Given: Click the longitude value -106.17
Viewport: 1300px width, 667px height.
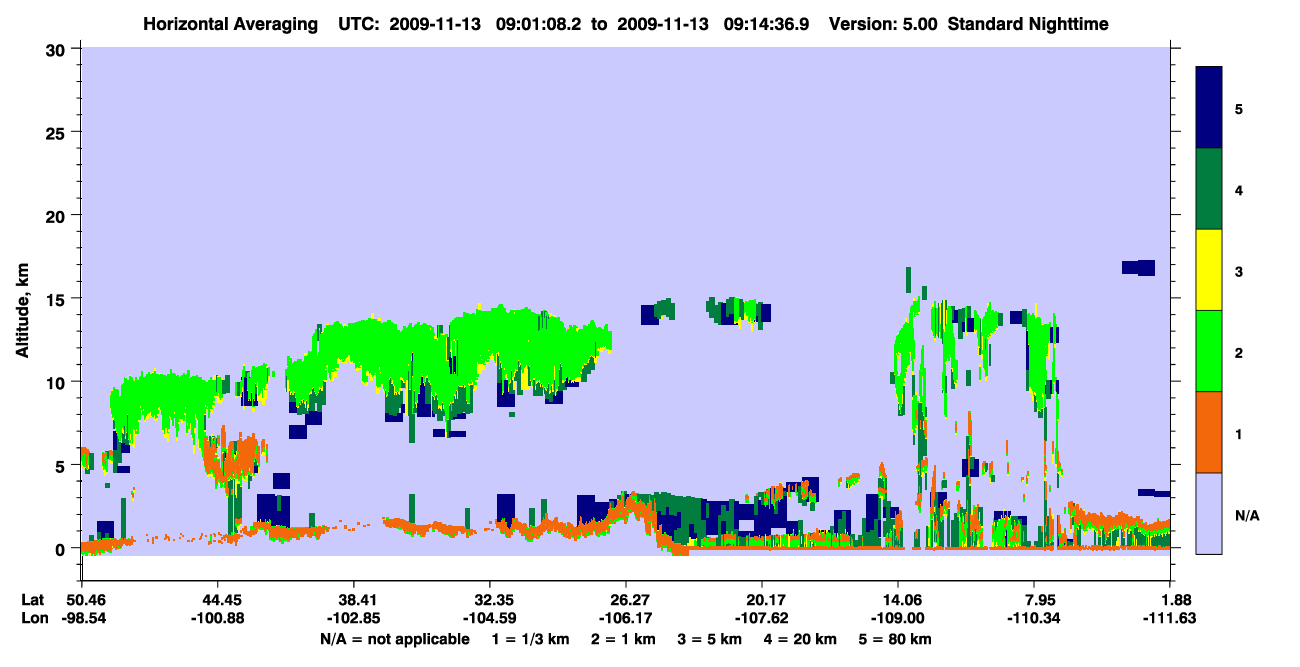Looking at the screenshot, I should point(625,619).
